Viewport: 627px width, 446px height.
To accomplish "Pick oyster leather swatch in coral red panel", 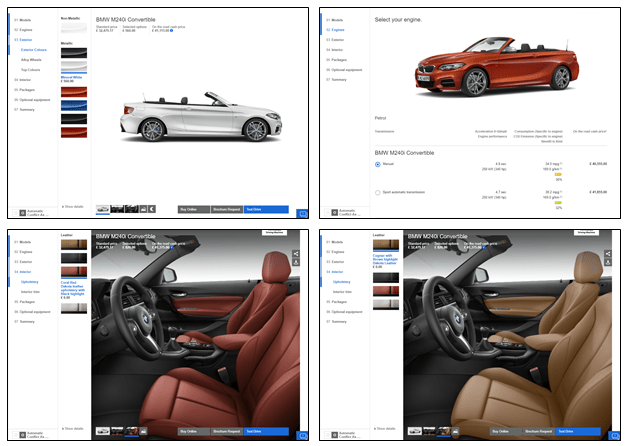I will coord(74,308).
